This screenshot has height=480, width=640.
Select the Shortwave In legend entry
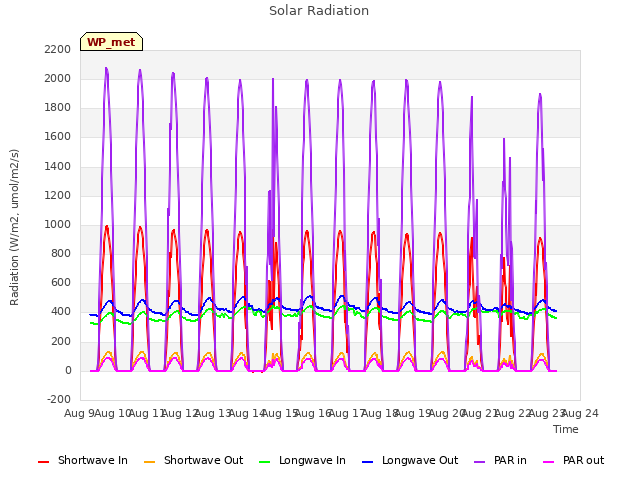pyautogui.click(x=83, y=460)
